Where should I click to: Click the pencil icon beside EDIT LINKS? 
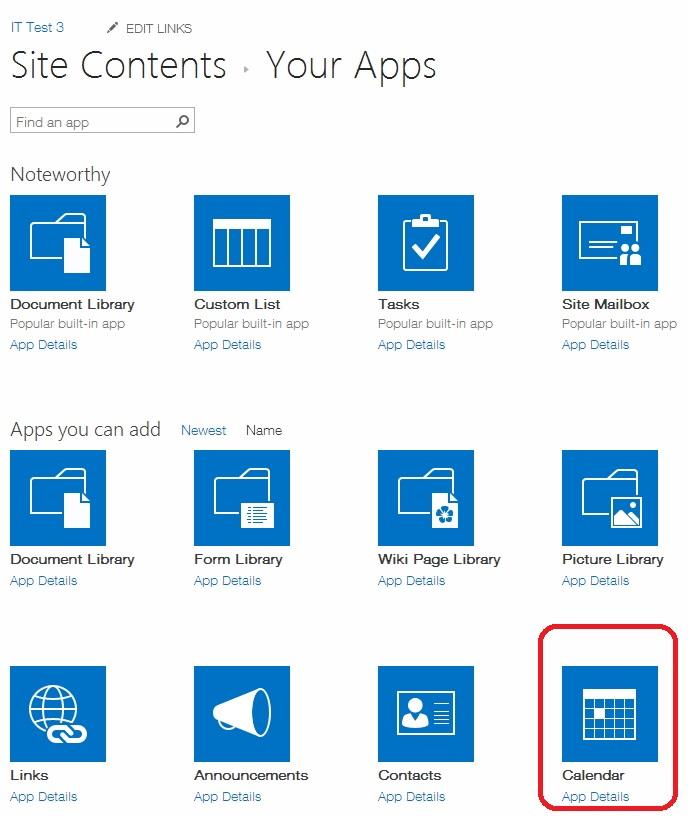(x=112, y=28)
